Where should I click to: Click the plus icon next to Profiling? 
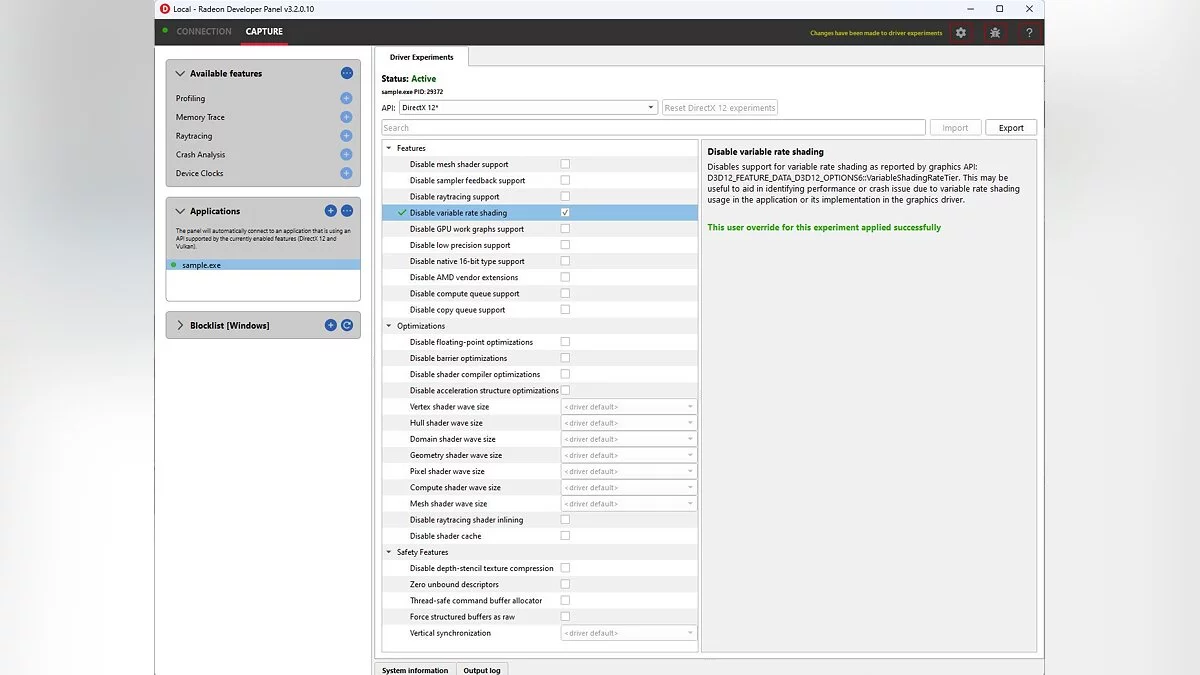point(346,98)
